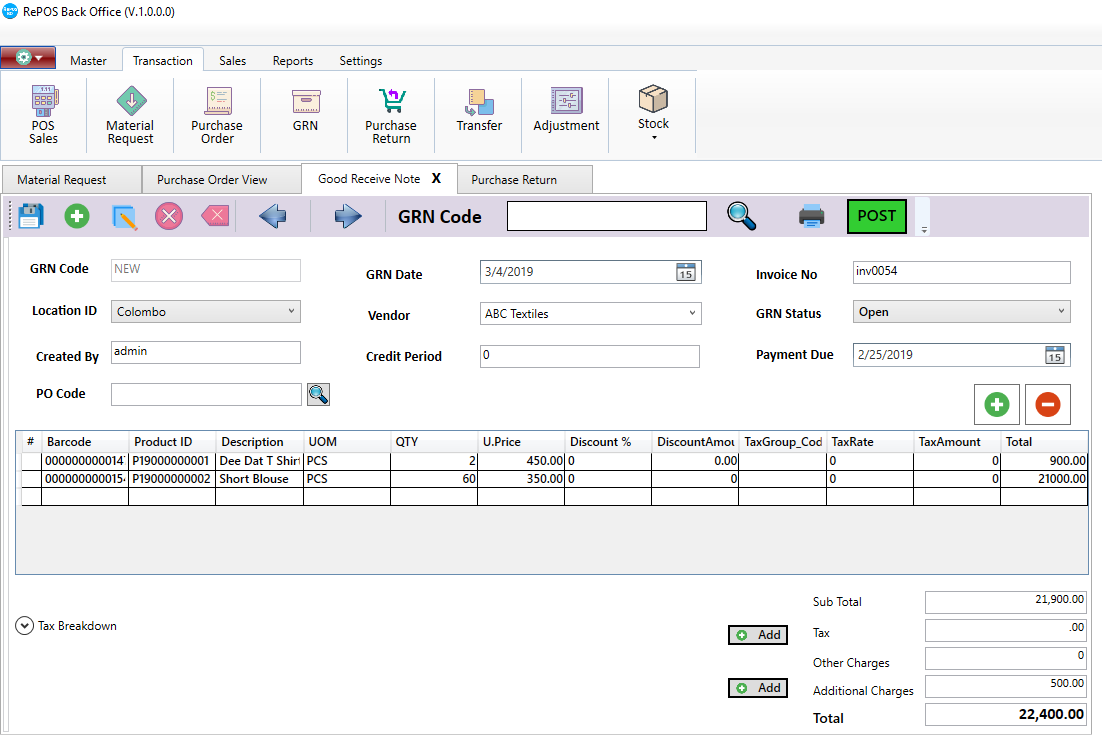Switch to the Purchase Order View tab
This screenshot has width=1102, height=745.
pos(221,179)
